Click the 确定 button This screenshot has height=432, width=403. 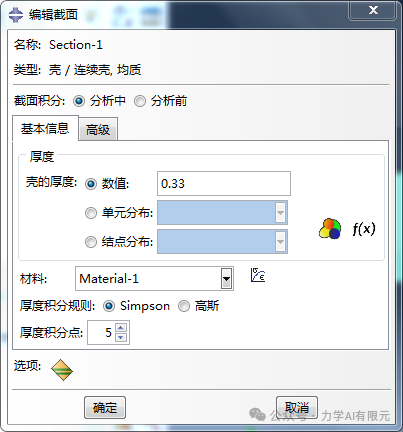pos(105,407)
